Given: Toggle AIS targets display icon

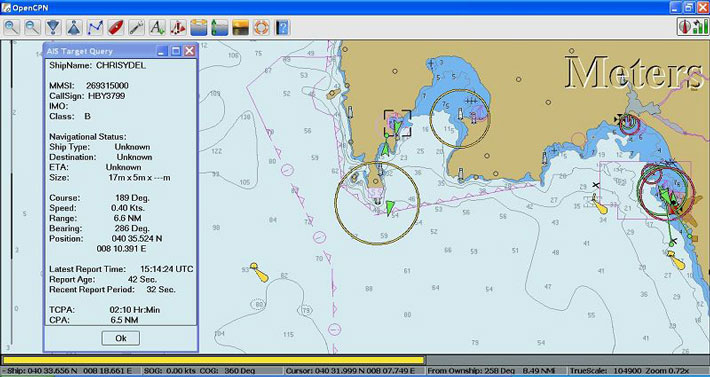Looking at the screenshot, I should (178, 28).
